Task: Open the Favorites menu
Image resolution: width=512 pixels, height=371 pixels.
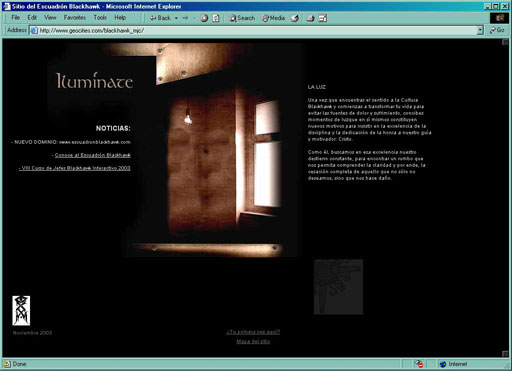Action: tap(75, 17)
